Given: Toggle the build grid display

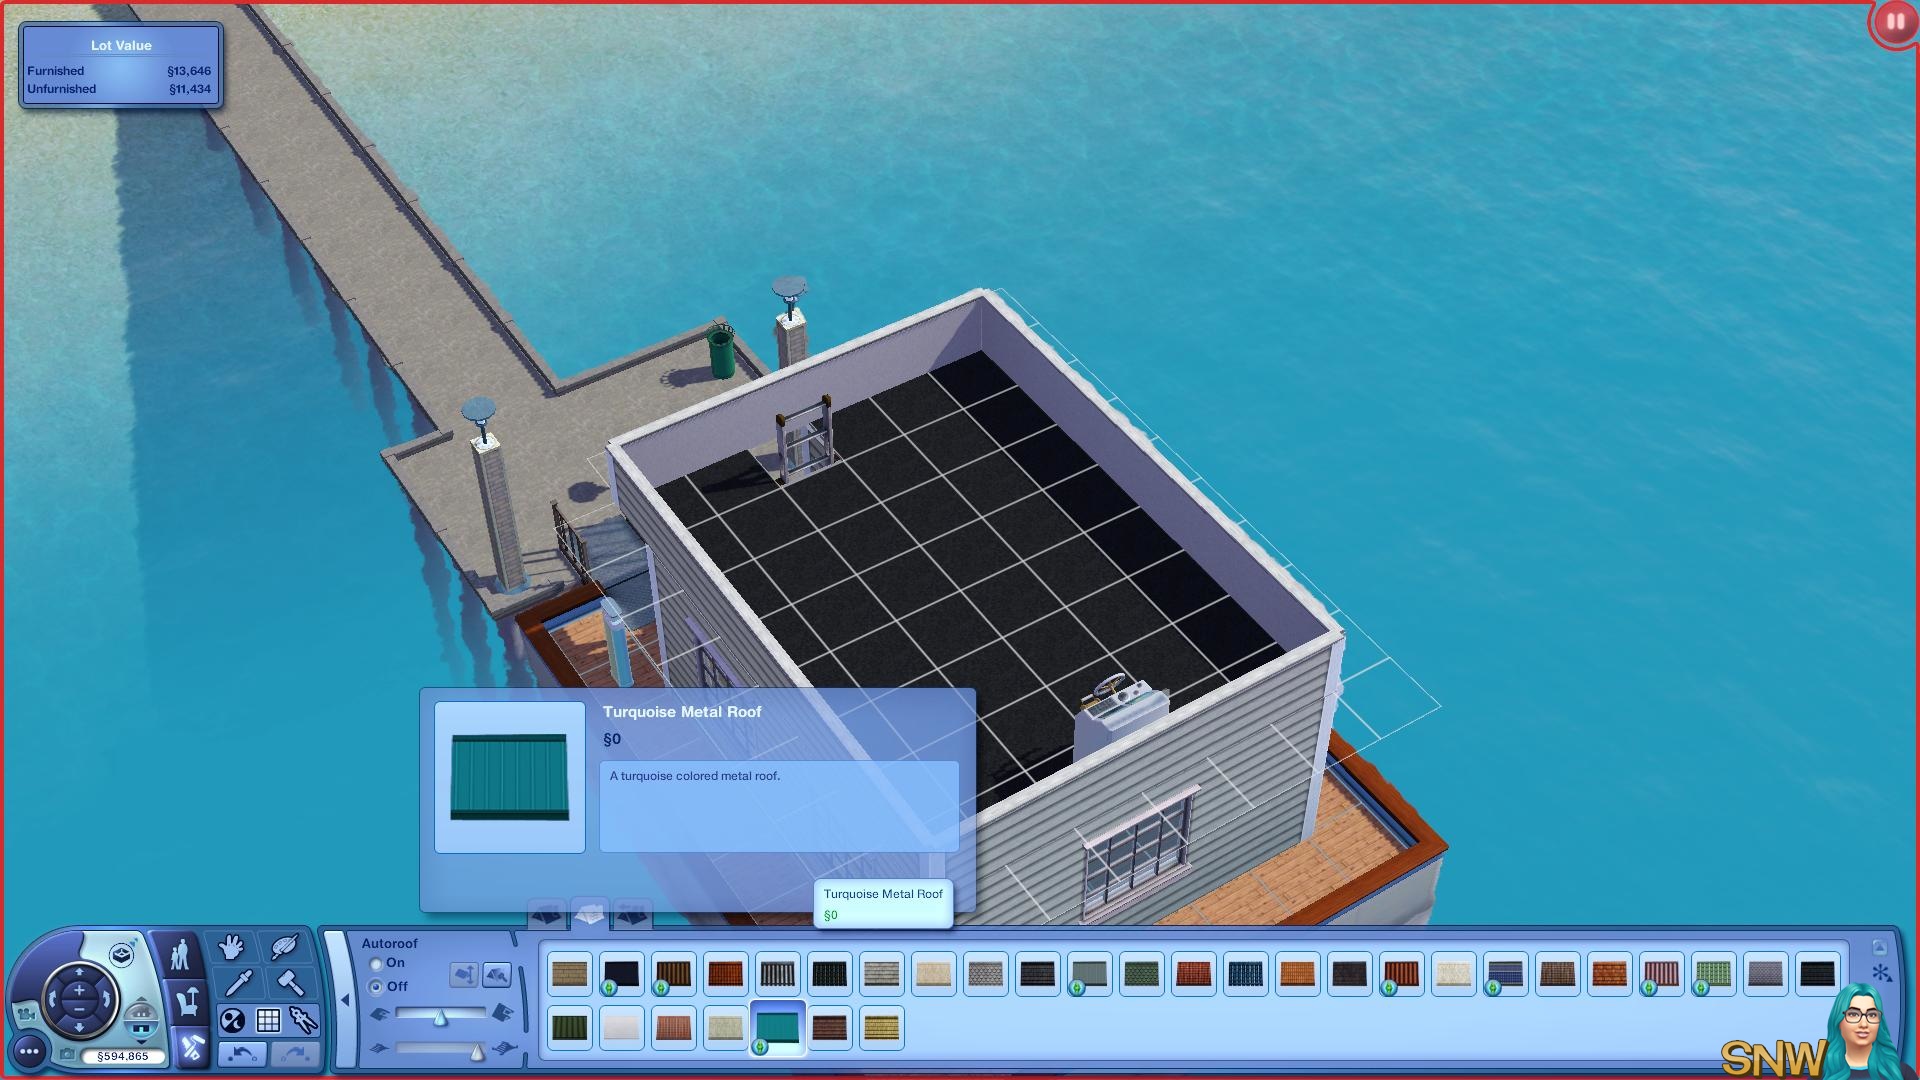Looking at the screenshot, I should click(x=268, y=1020).
